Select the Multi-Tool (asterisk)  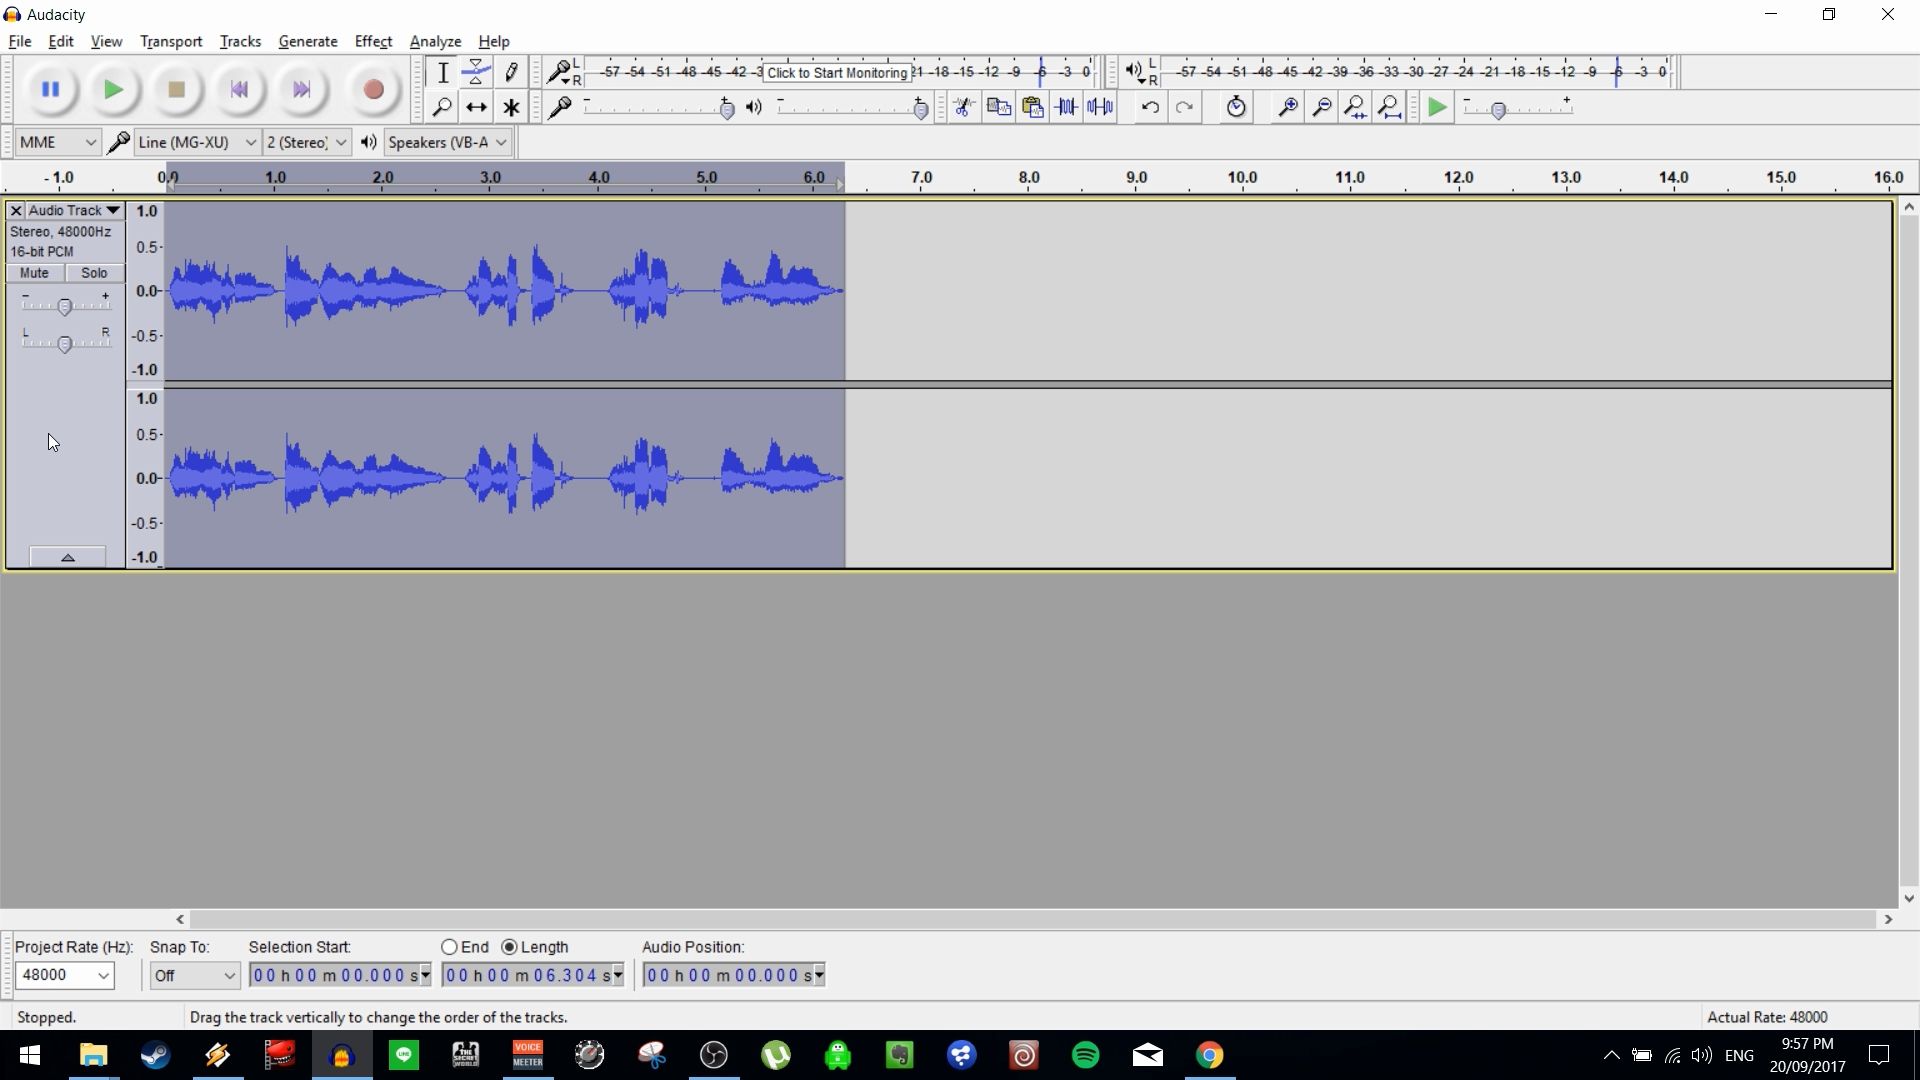point(511,107)
